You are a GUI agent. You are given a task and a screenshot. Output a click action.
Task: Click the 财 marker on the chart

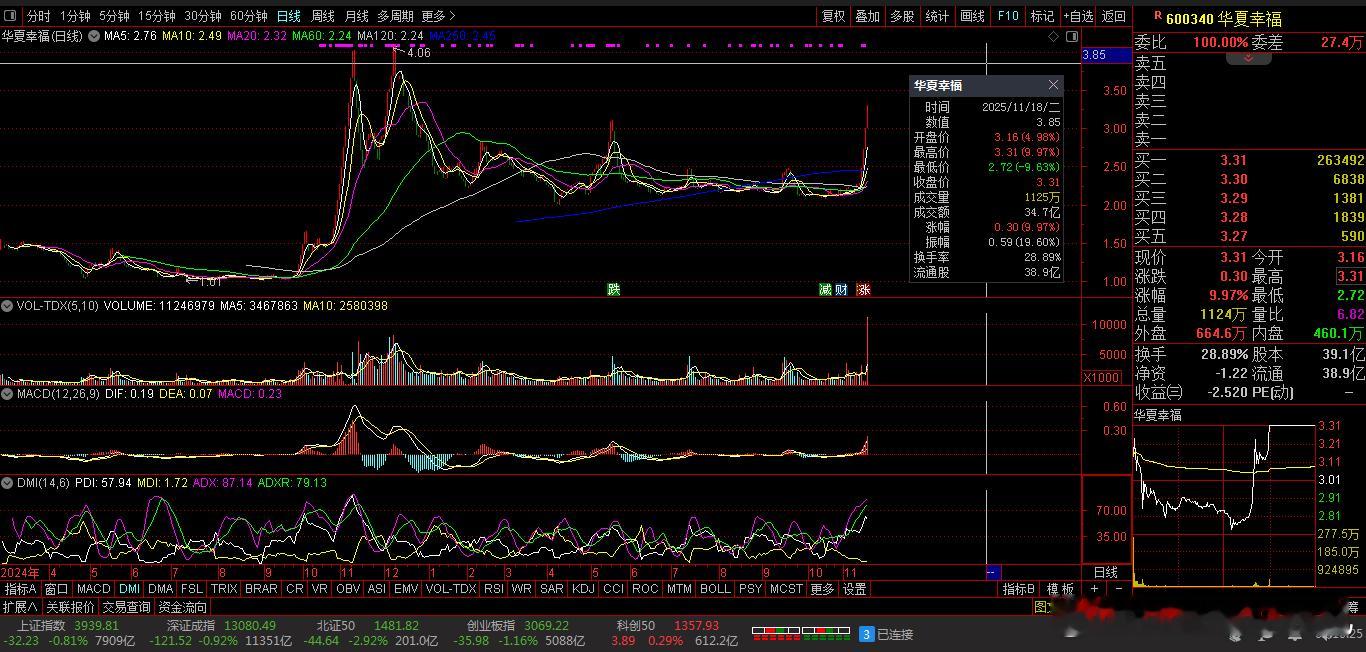[842, 289]
